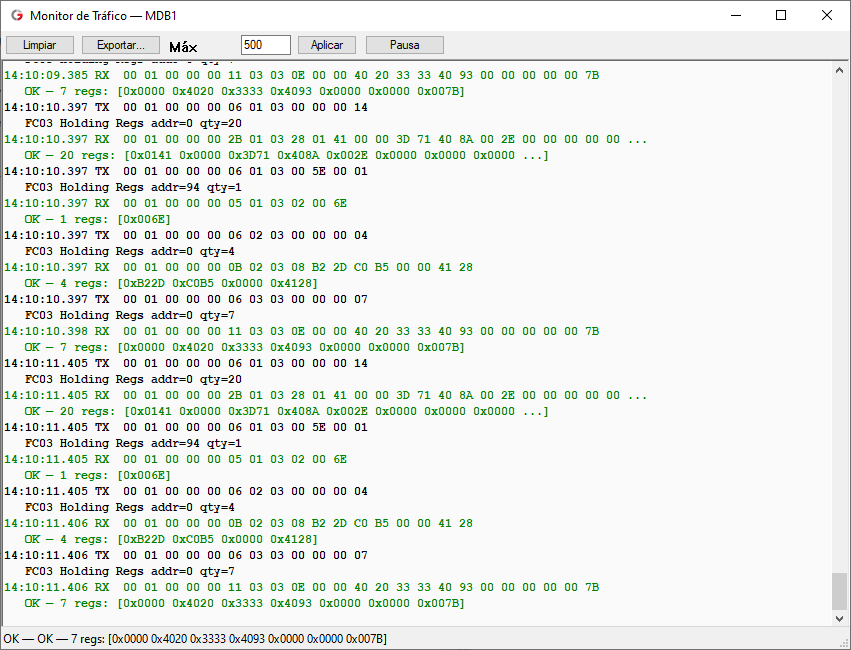851x650 pixels.
Task: Select 14:10:10.397 TX line ending 00 00 04
Action: click(x=186, y=235)
